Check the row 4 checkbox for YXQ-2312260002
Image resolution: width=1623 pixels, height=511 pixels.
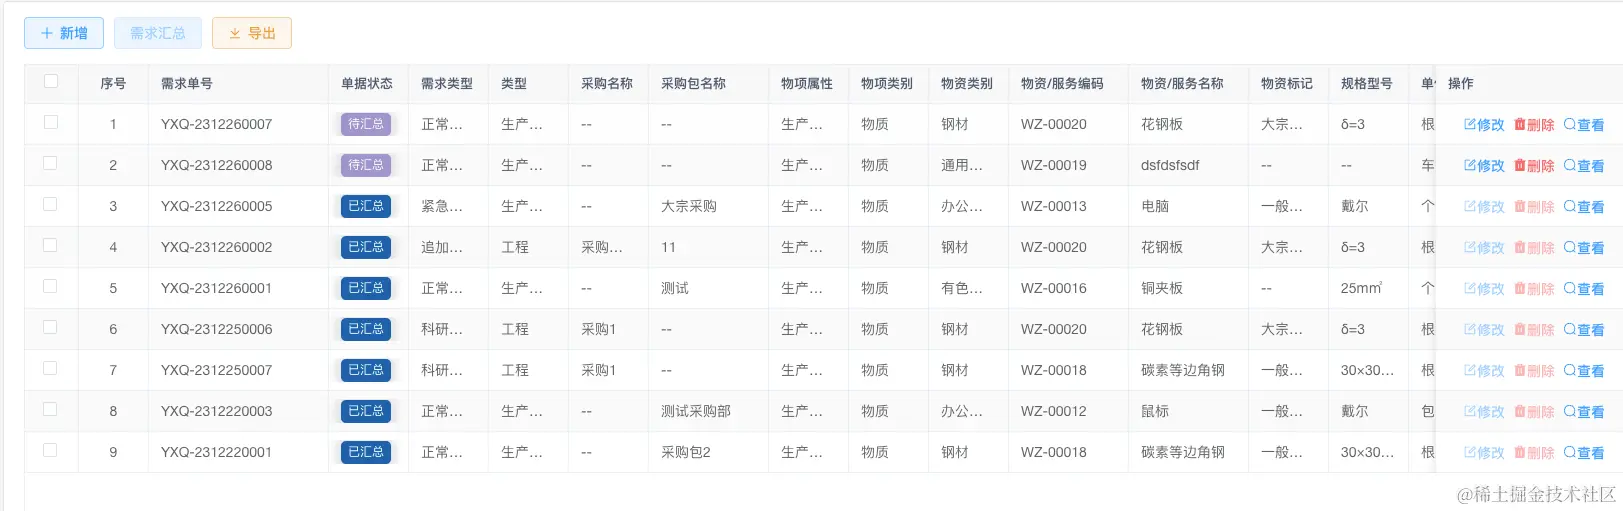pos(51,246)
